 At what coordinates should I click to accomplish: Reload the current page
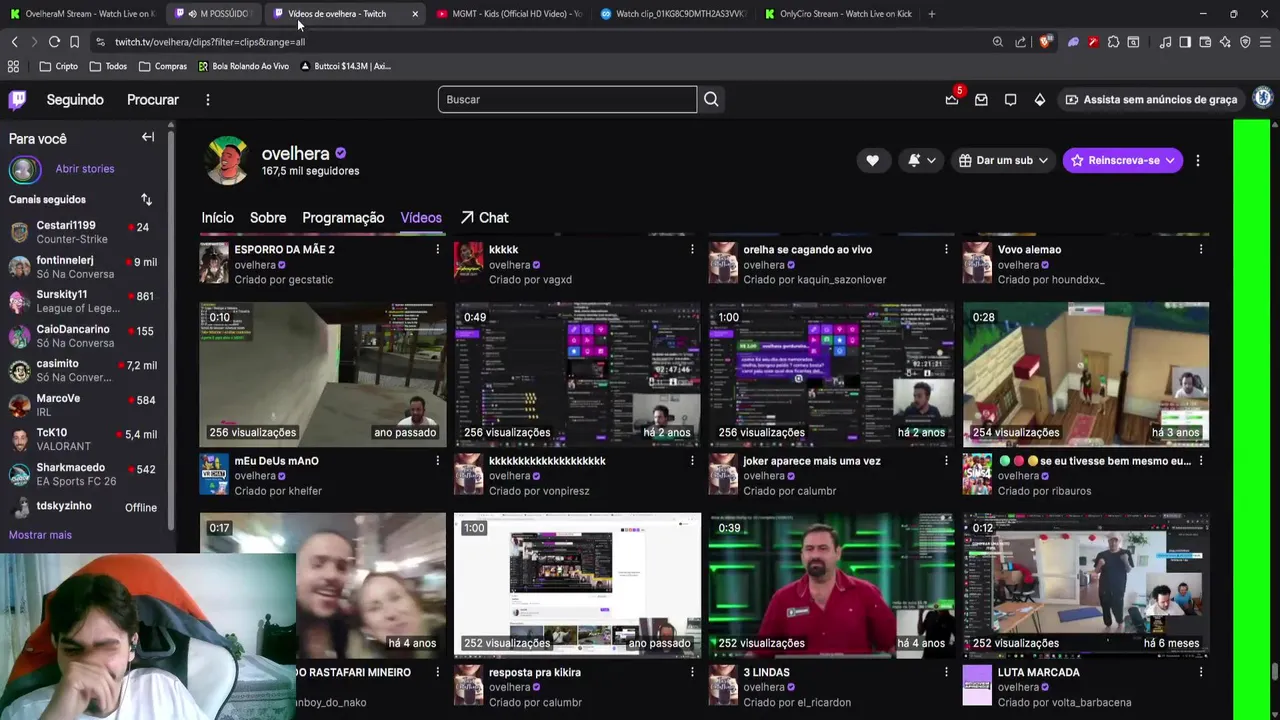pos(54,42)
